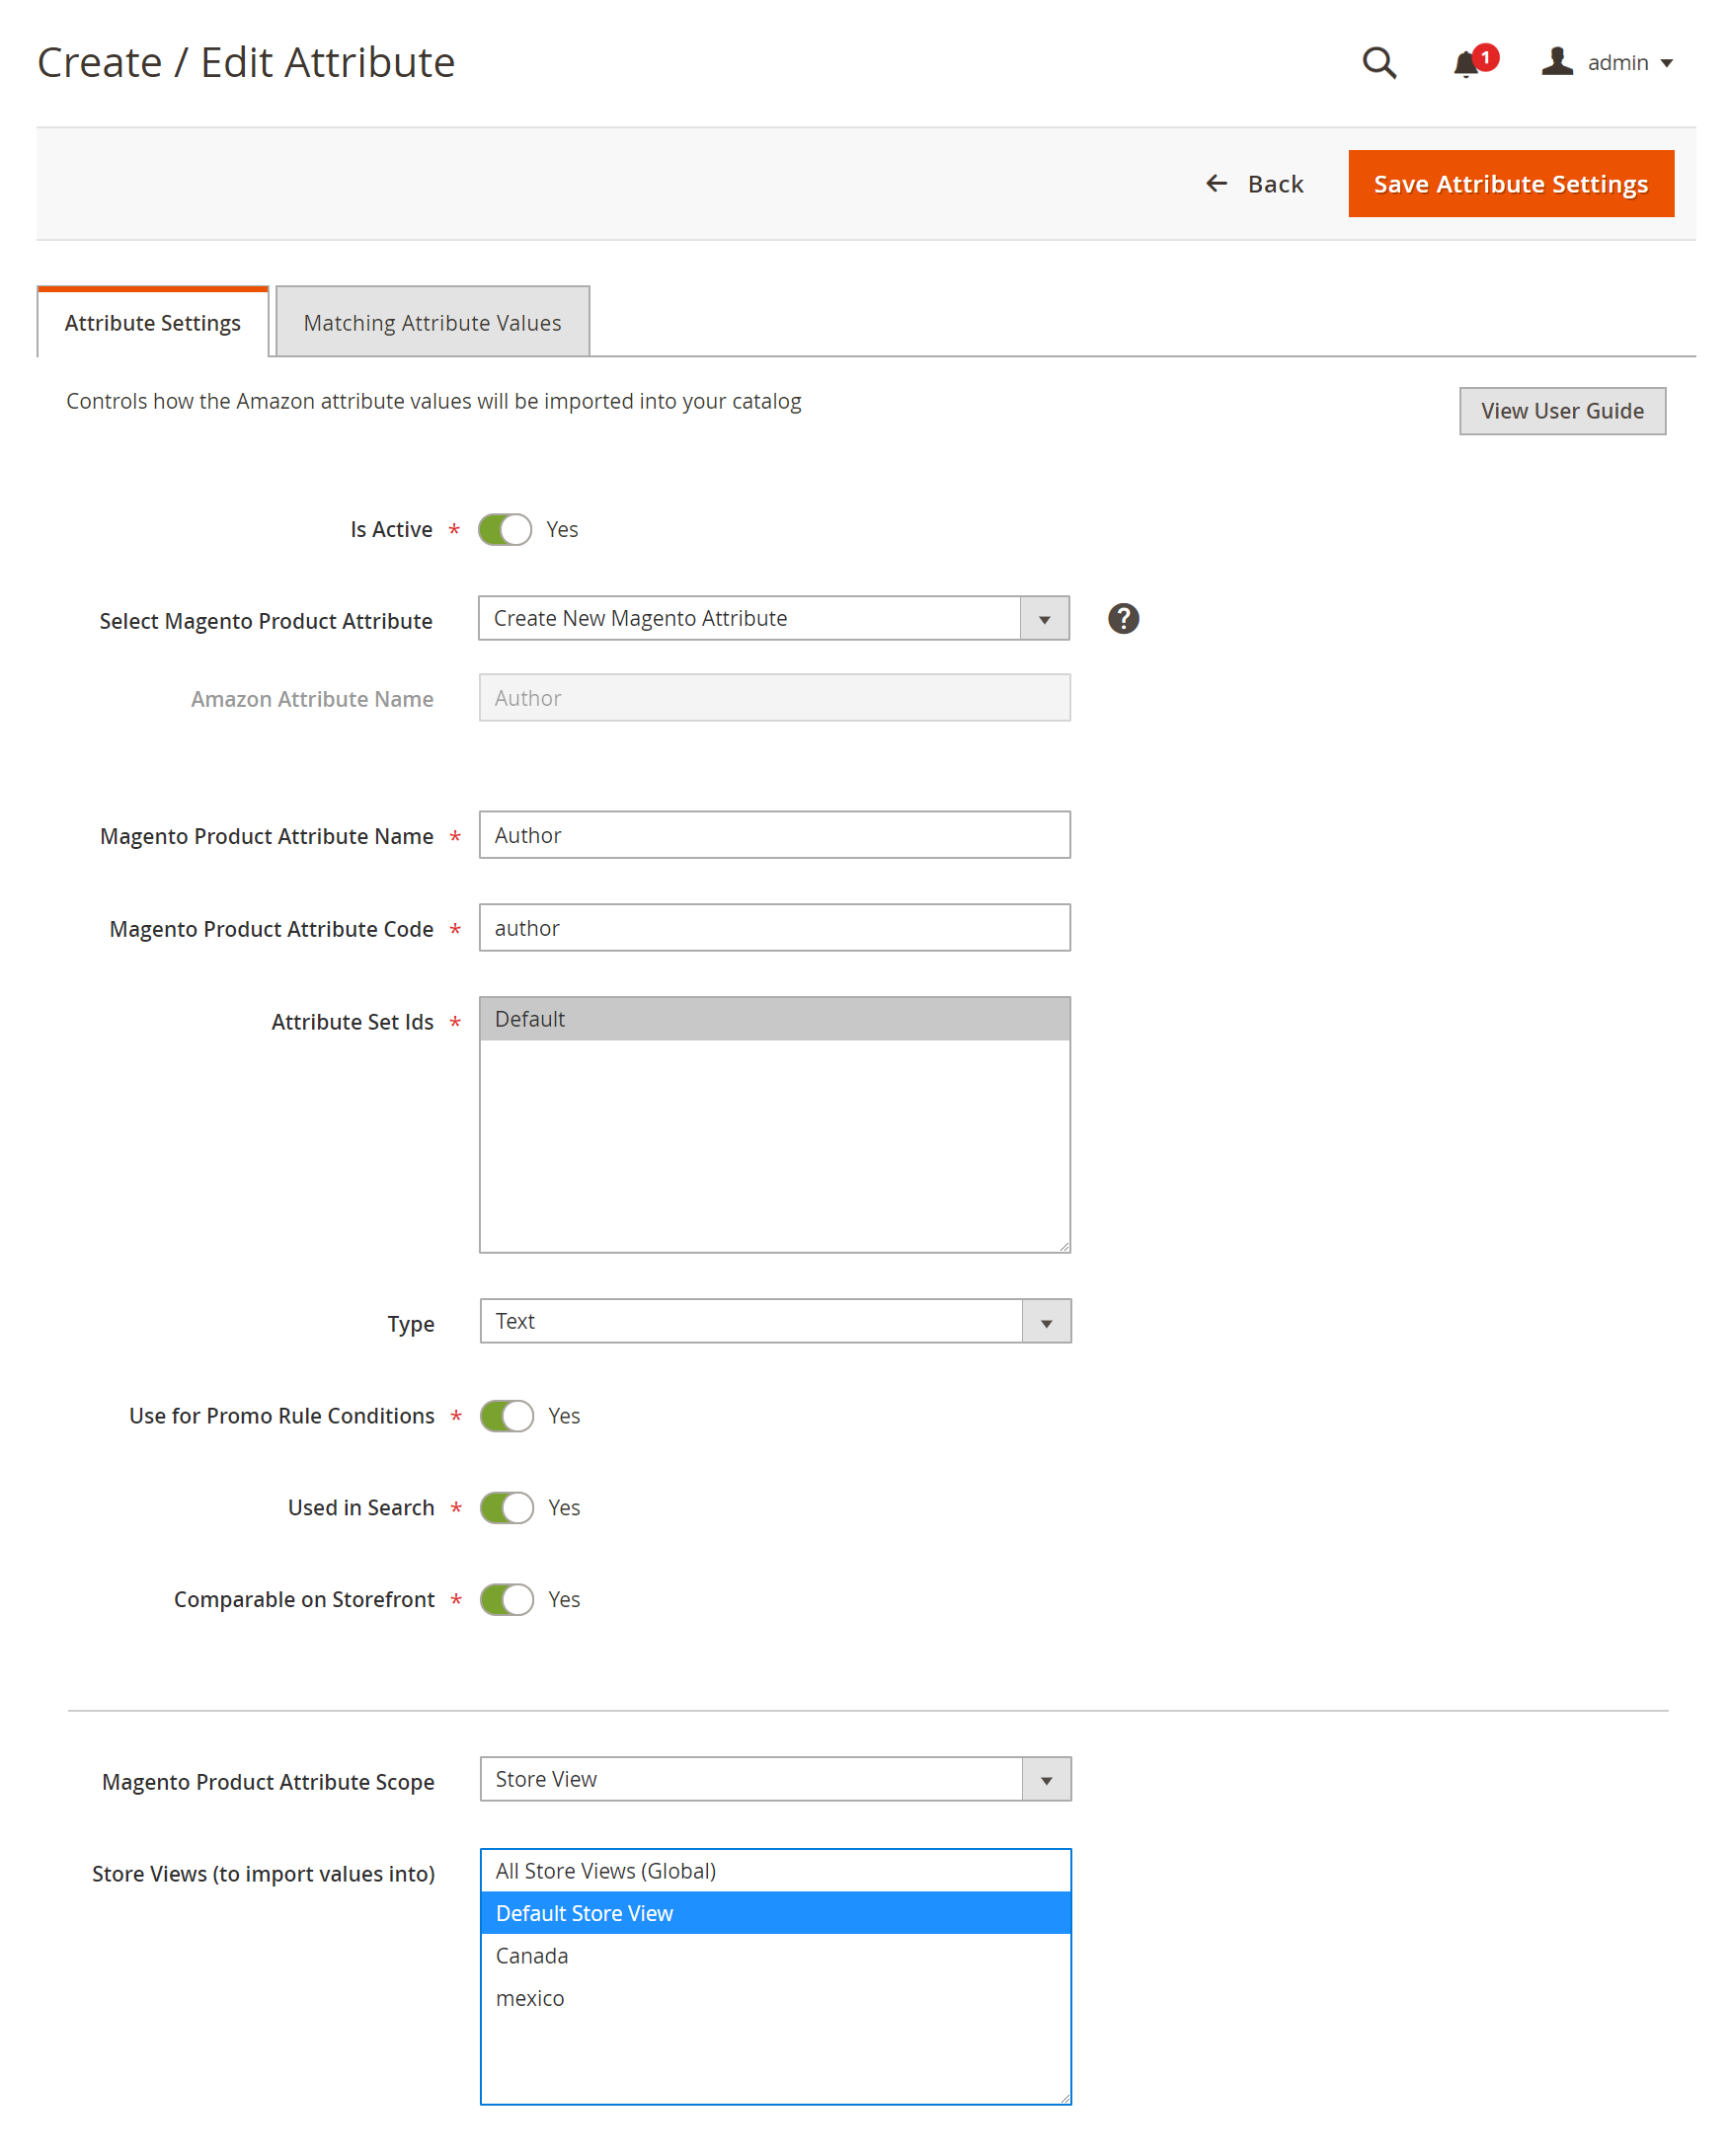
Task: Toggle Comparable on Storefront switch
Action: pos(506,1599)
